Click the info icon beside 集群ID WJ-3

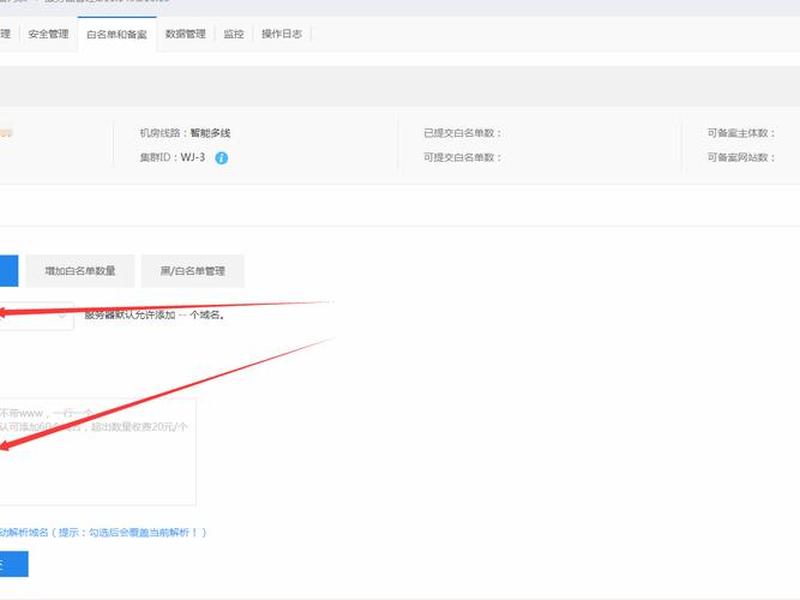pyautogui.click(x=221, y=158)
